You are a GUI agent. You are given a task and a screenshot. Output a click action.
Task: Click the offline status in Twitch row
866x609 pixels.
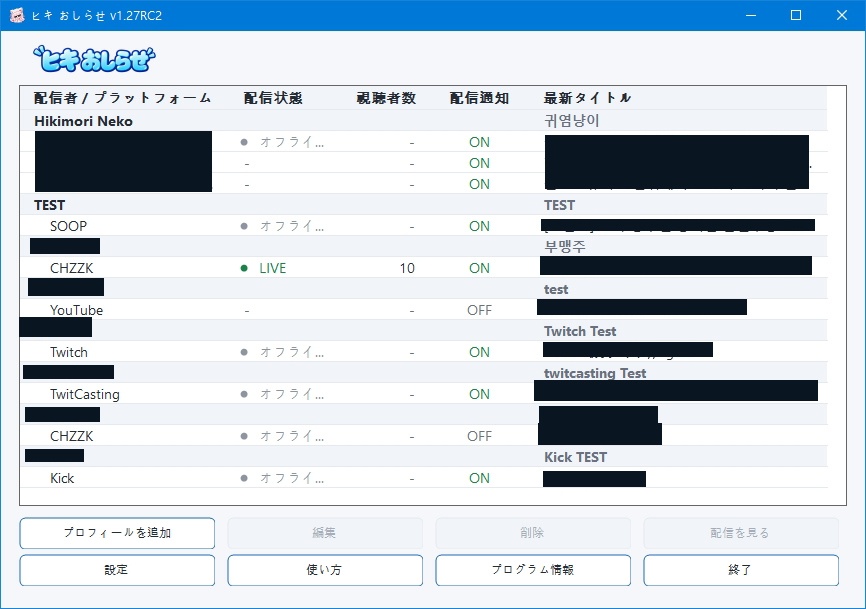[292, 352]
